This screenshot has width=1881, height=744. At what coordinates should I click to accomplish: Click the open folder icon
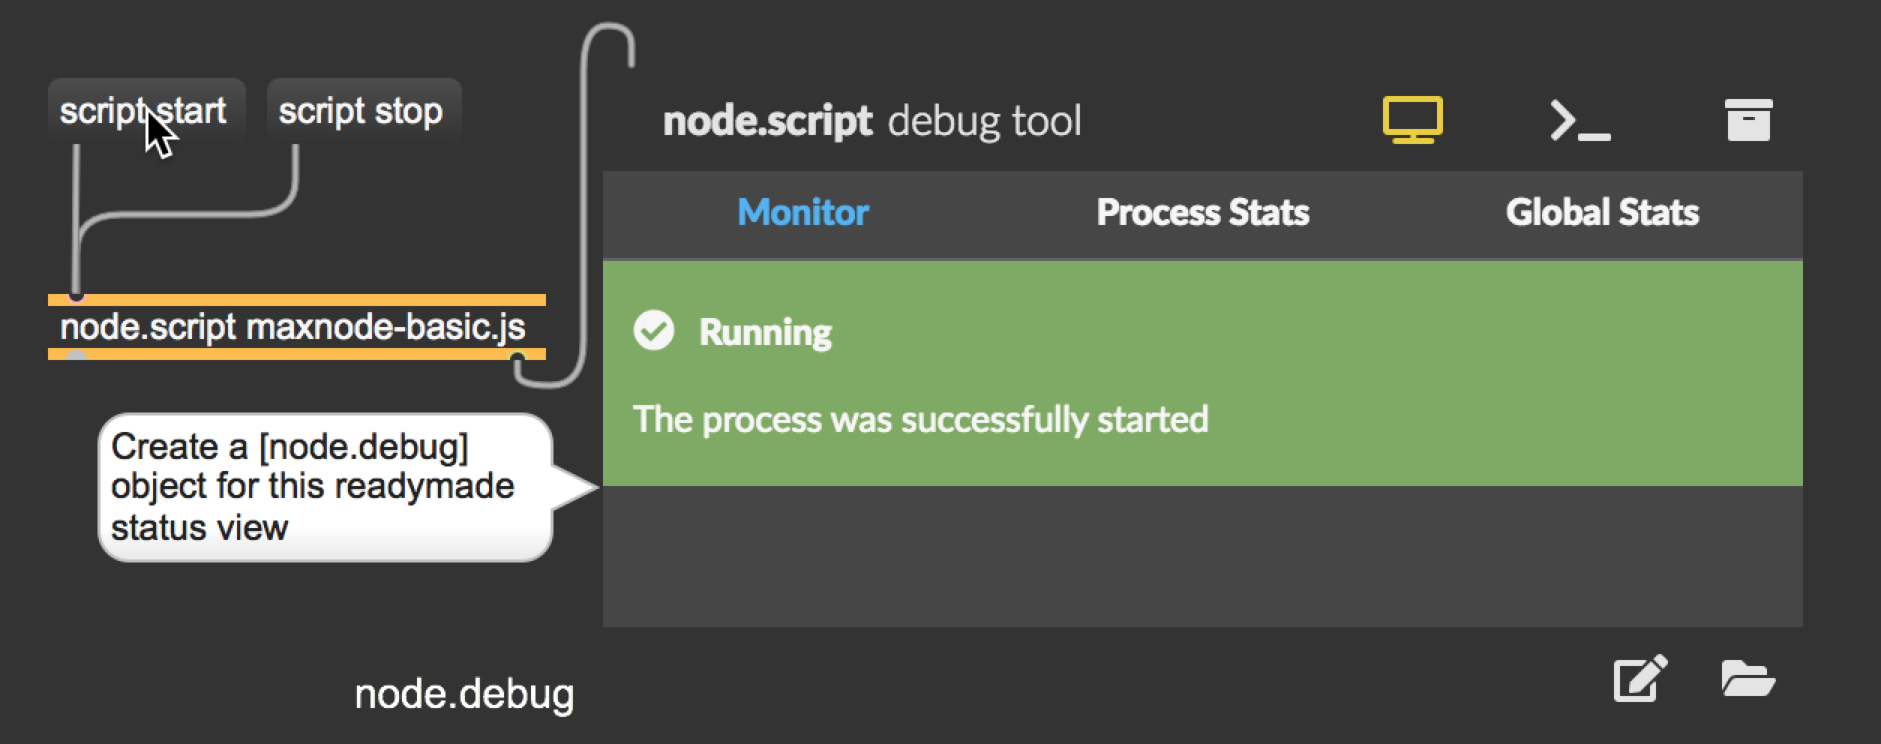[x=1748, y=679]
